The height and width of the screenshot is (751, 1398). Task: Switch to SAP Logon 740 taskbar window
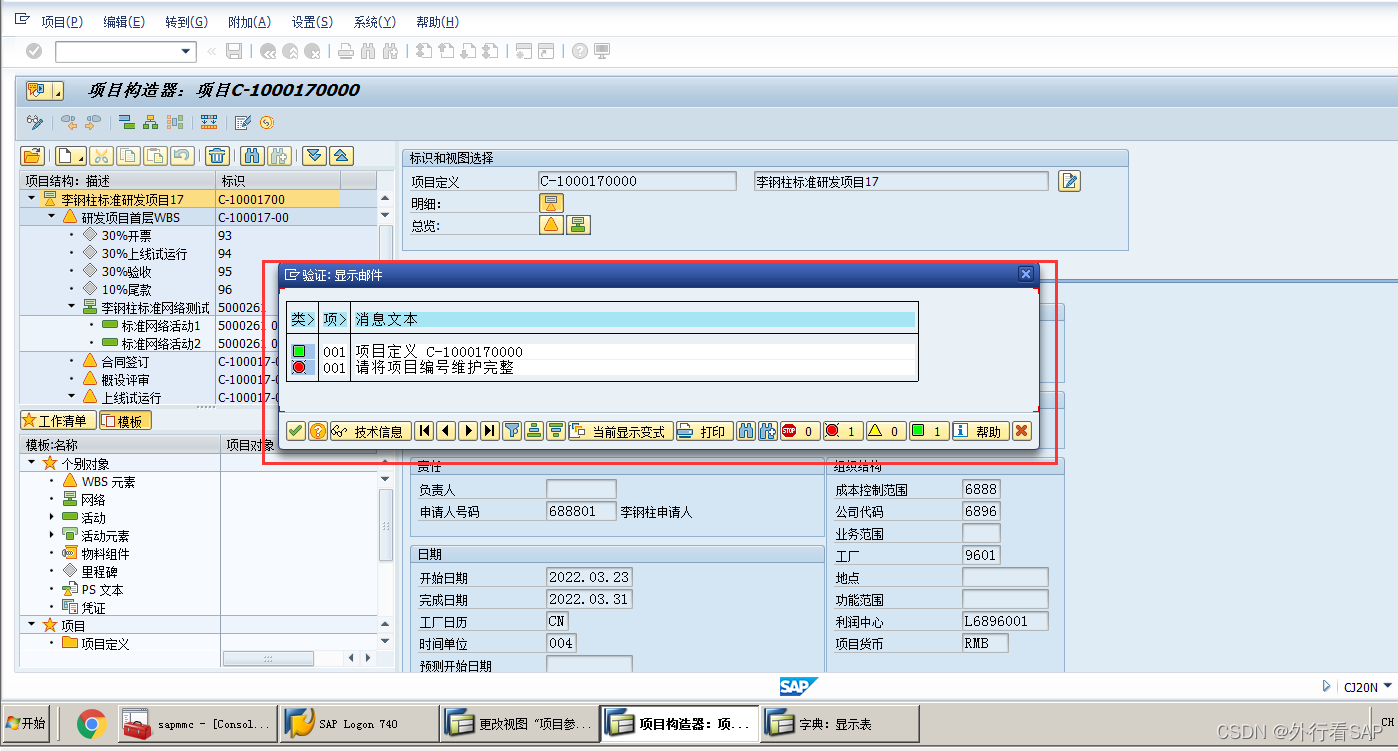(x=358, y=724)
